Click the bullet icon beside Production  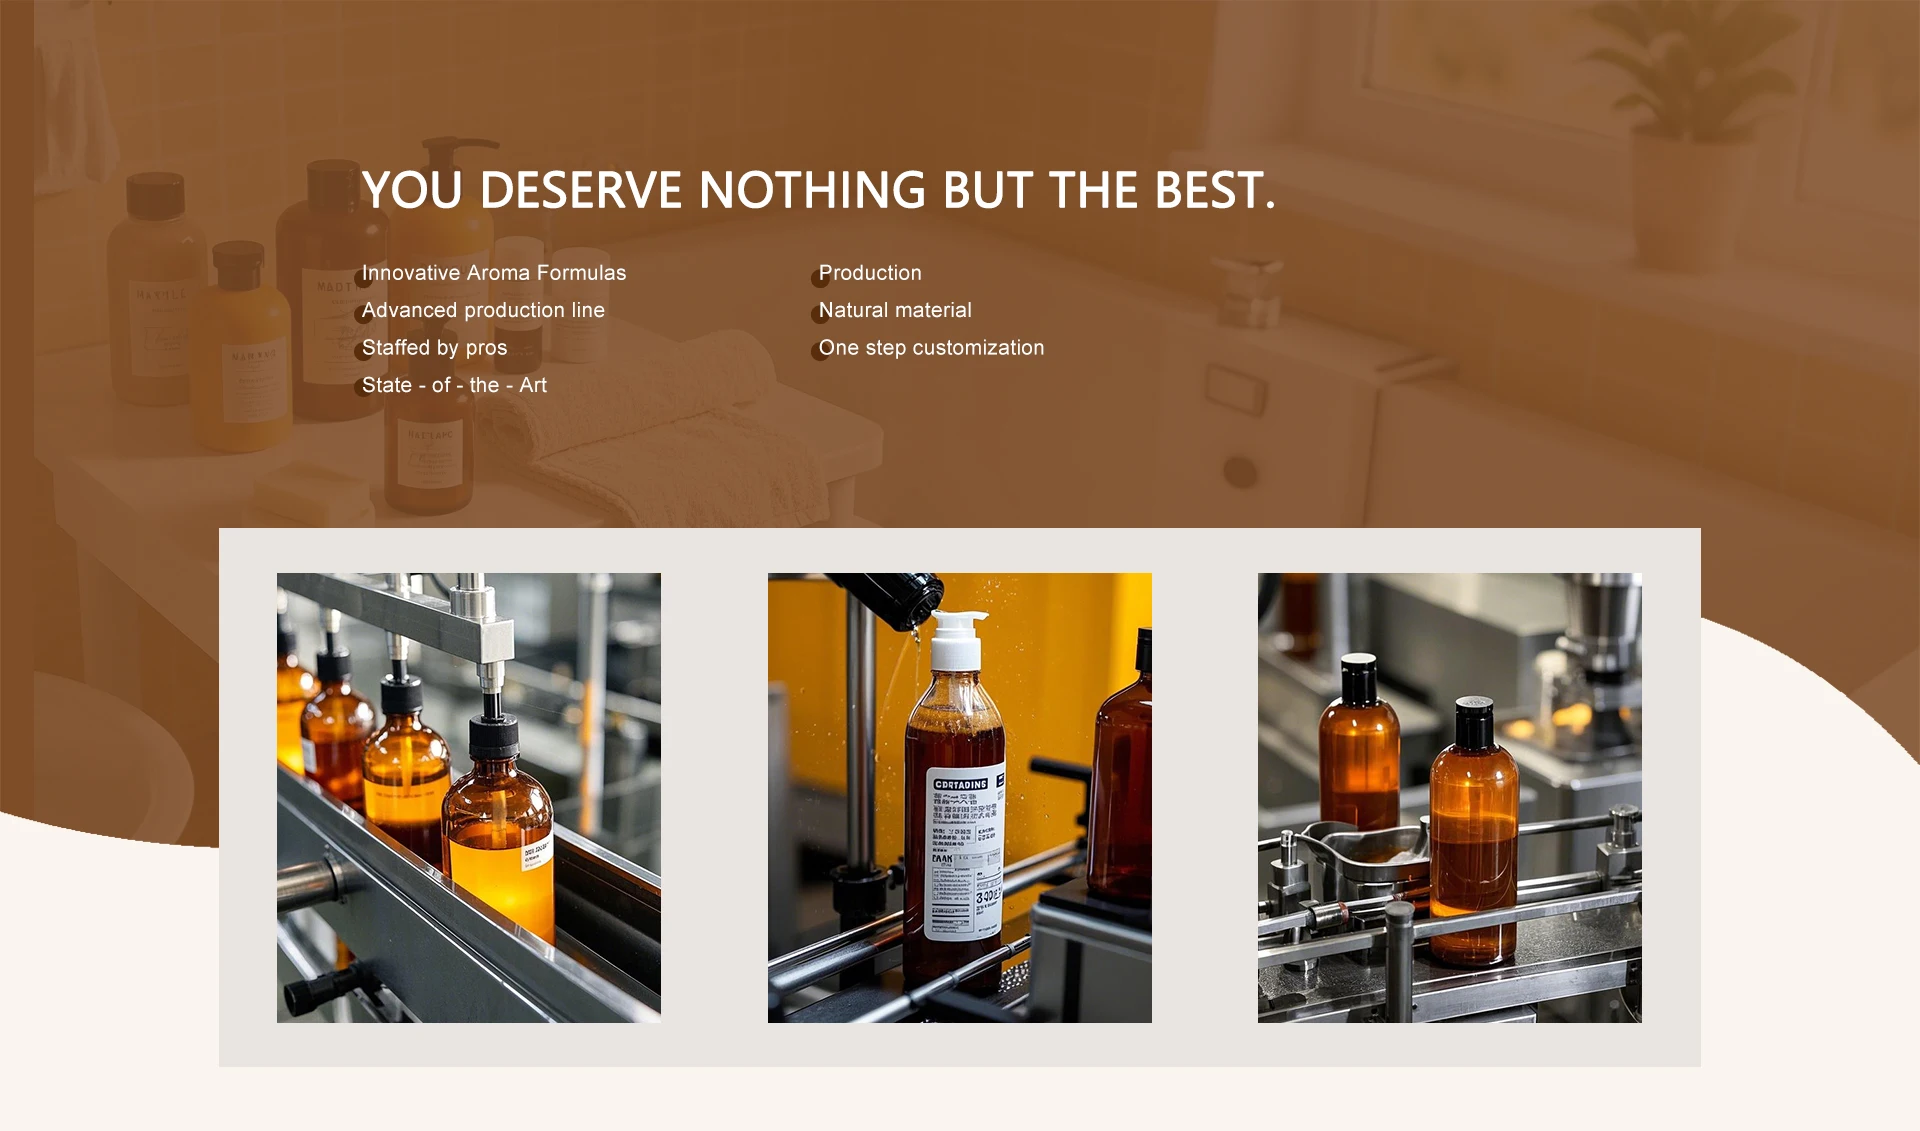pyautogui.click(x=820, y=278)
